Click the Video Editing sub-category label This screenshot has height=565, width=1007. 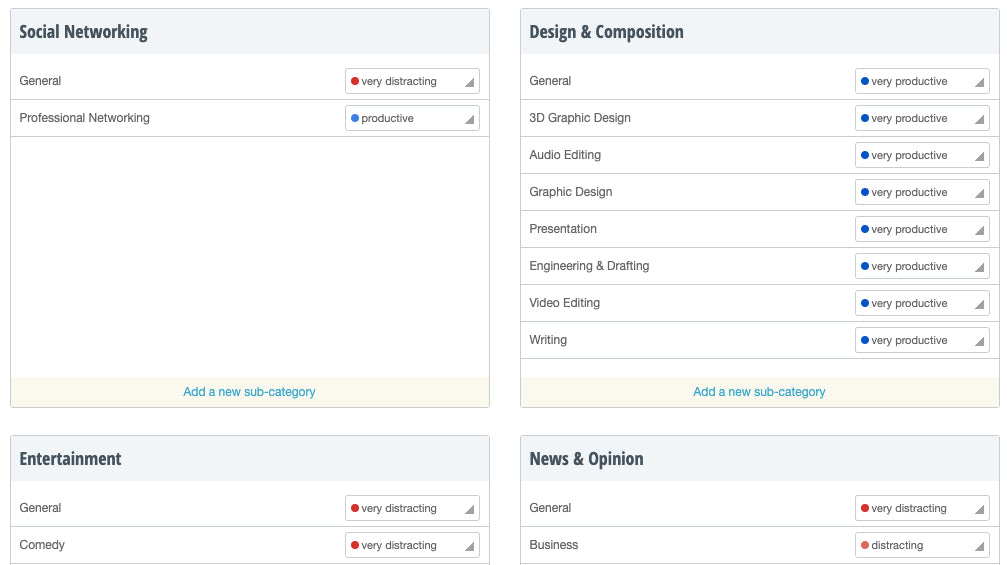click(564, 303)
